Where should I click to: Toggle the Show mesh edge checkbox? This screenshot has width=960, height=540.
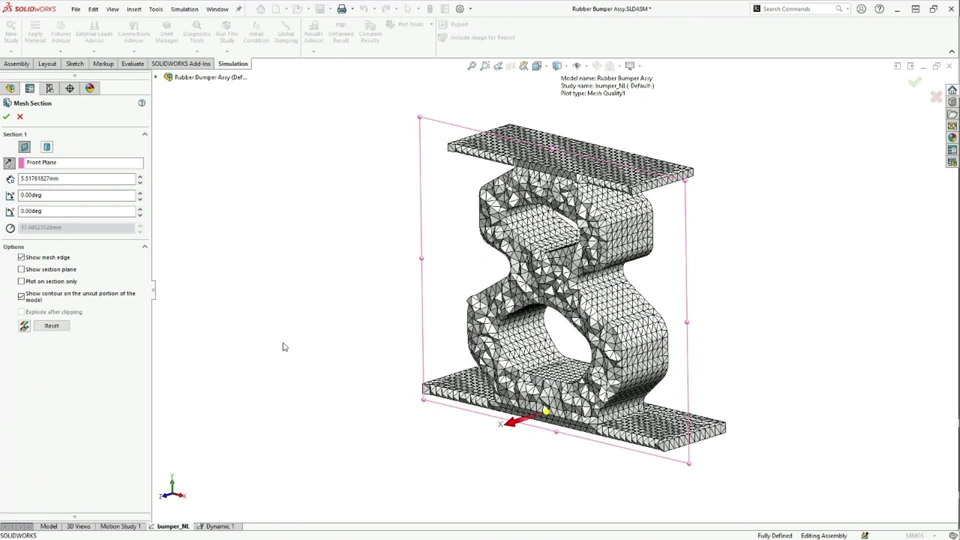click(21, 257)
